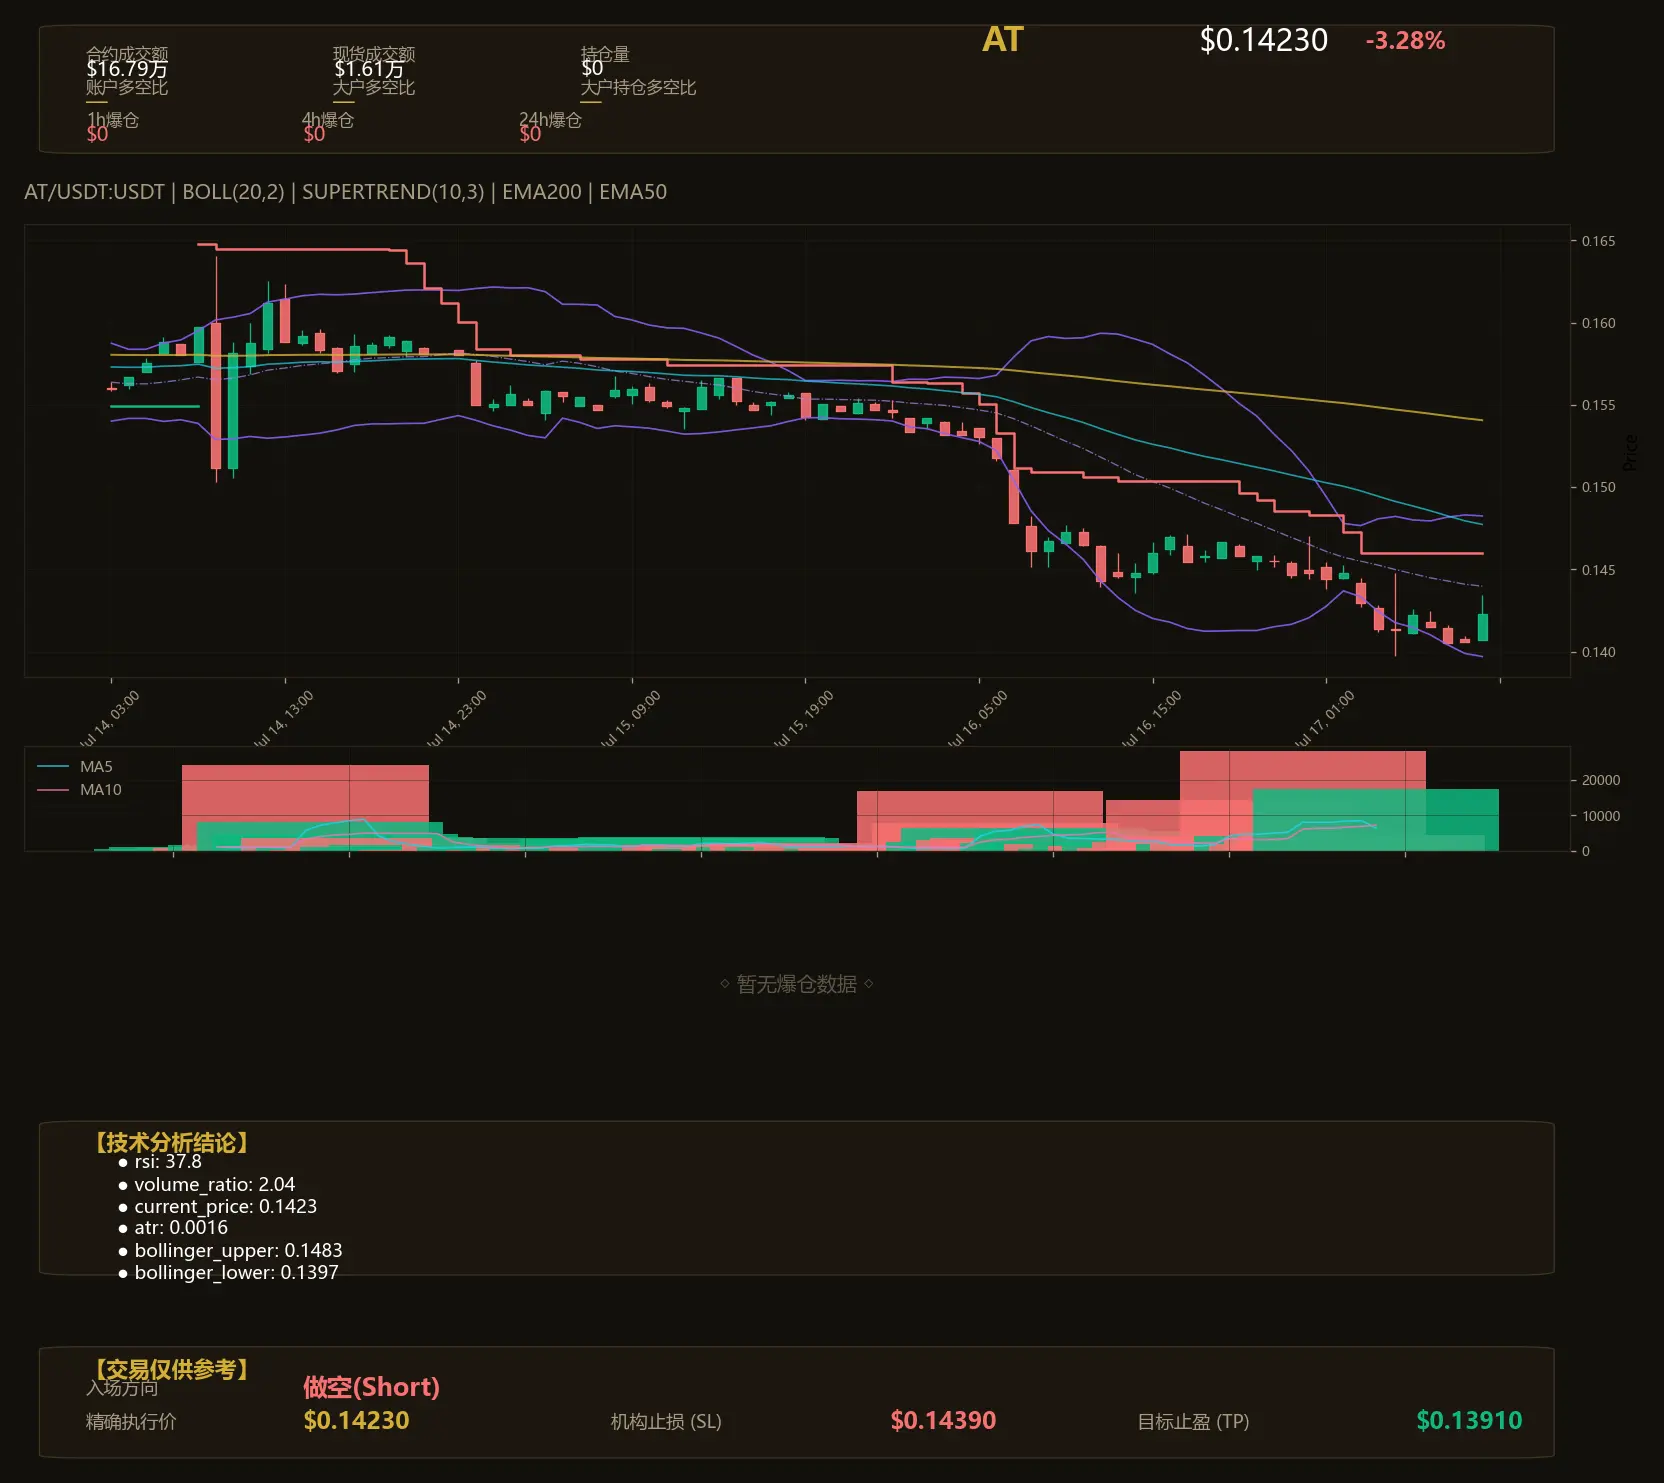Click the 0.145 price axis tick
This screenshot has width=1664, height=1483.
[x=1598, y=570]
